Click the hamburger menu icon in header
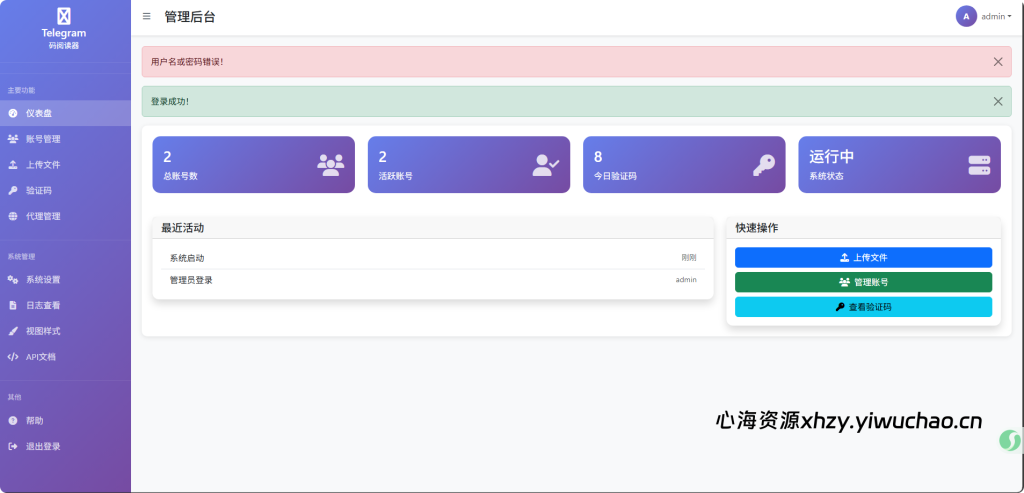 pos(147,16)
